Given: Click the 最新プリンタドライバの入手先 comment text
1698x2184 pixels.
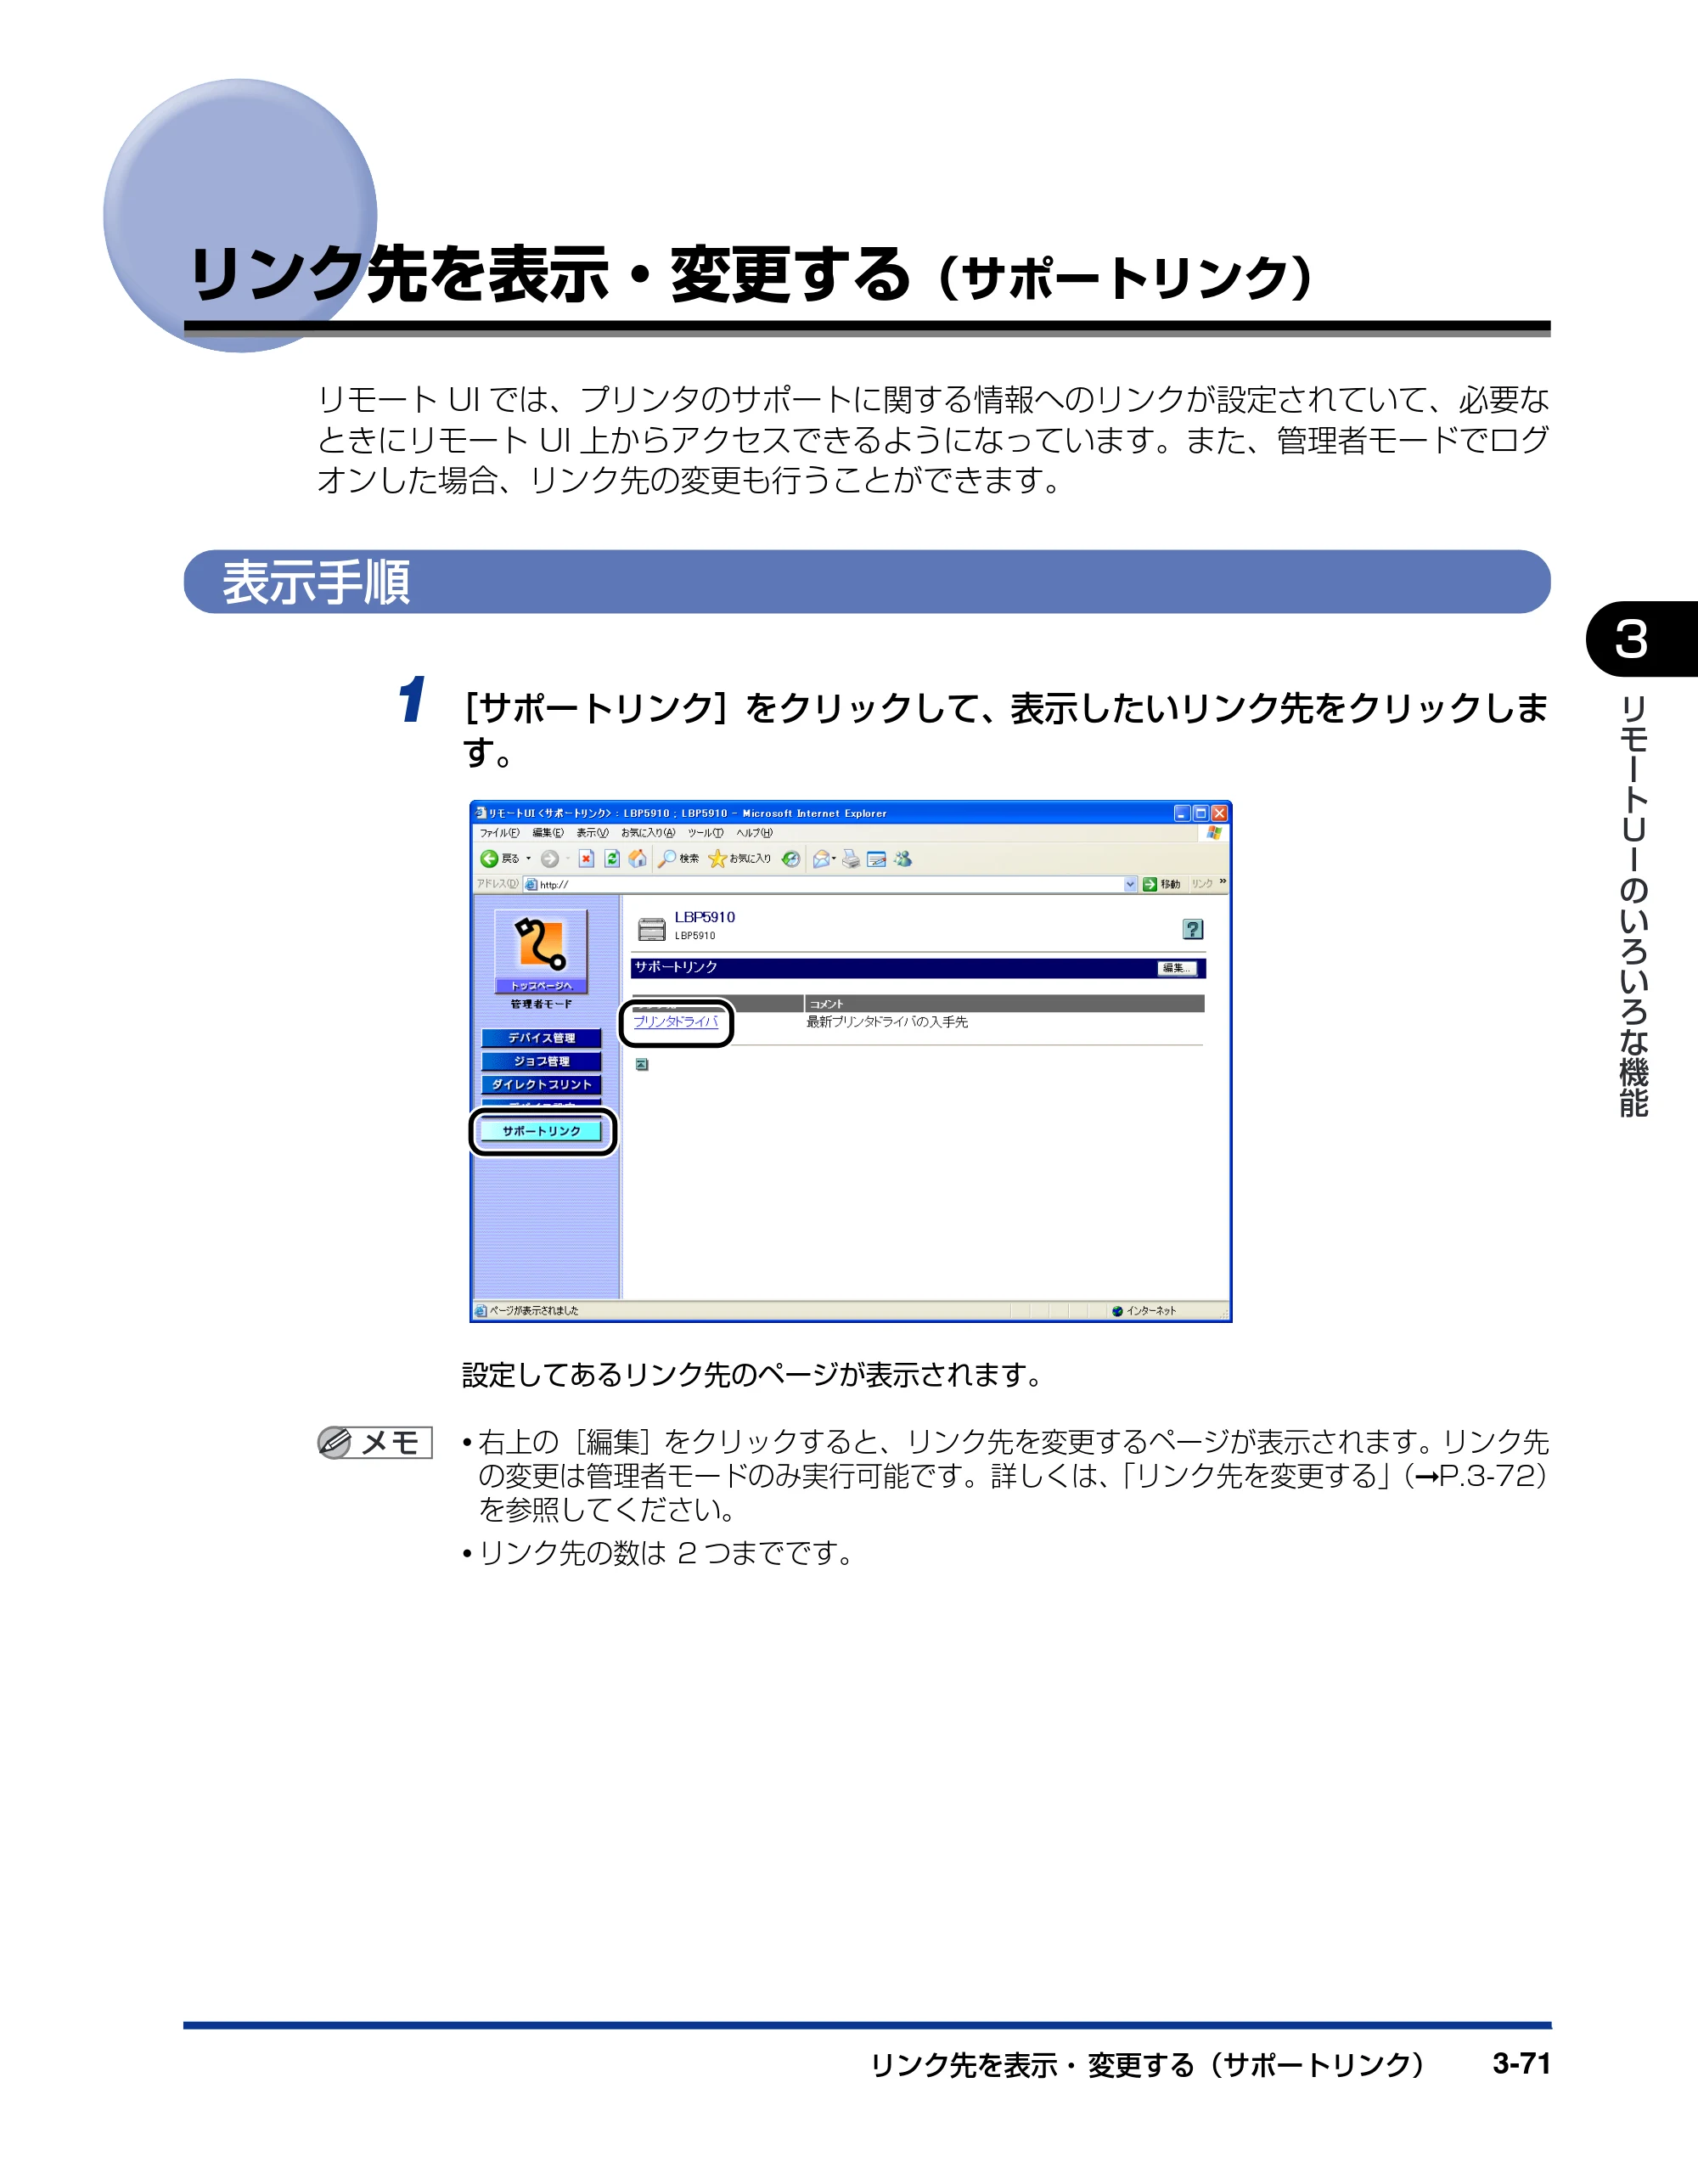Looking at the screenshot, I should point(887,1022).
